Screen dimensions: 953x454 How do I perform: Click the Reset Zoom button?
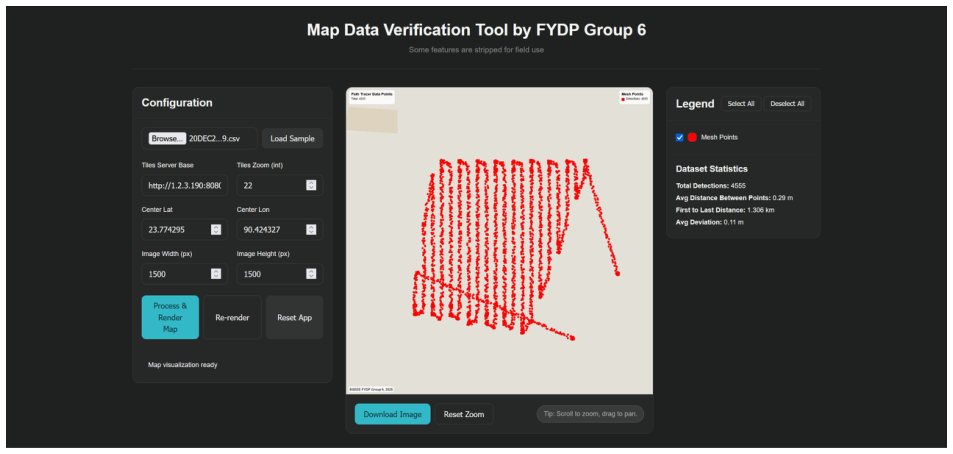pyautogui.click(x=464, y=414)
